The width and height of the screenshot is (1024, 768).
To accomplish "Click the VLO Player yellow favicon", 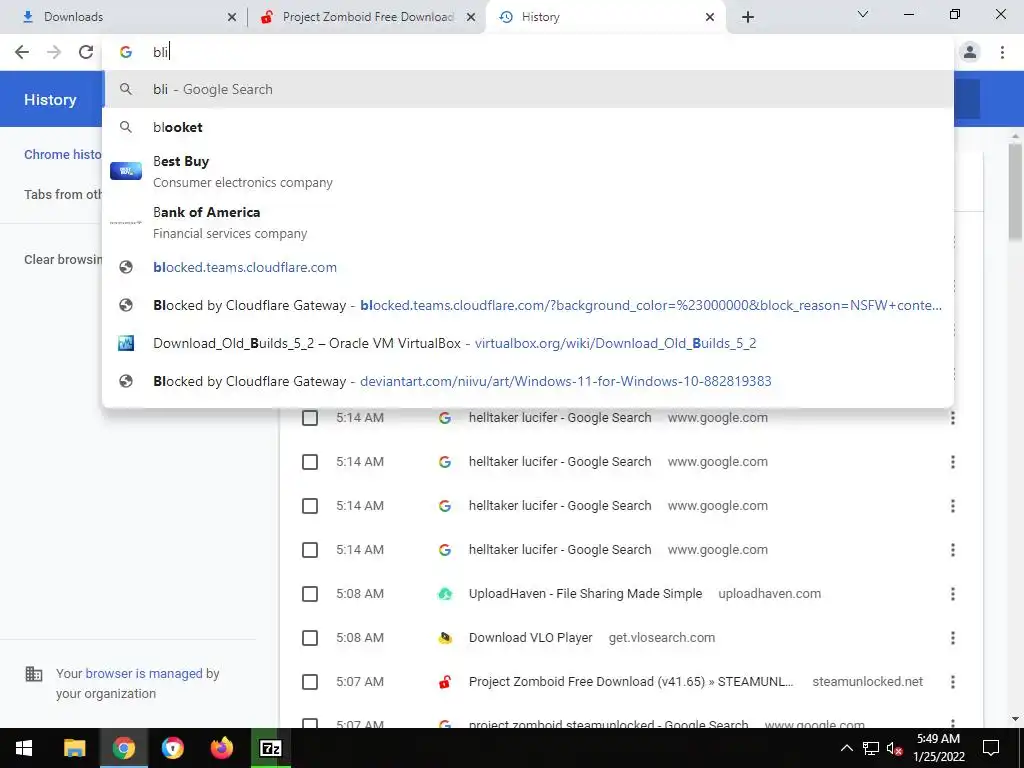I will pyautogui.click(x=445, y=638).
